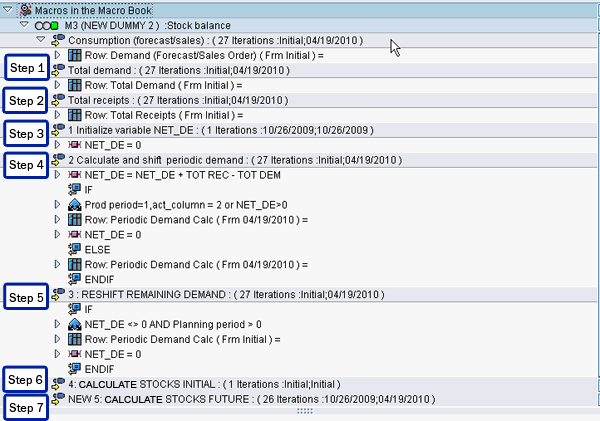Expand the Prod period=1,act_column condition
The image size is (600, 421).
[57, 204]
